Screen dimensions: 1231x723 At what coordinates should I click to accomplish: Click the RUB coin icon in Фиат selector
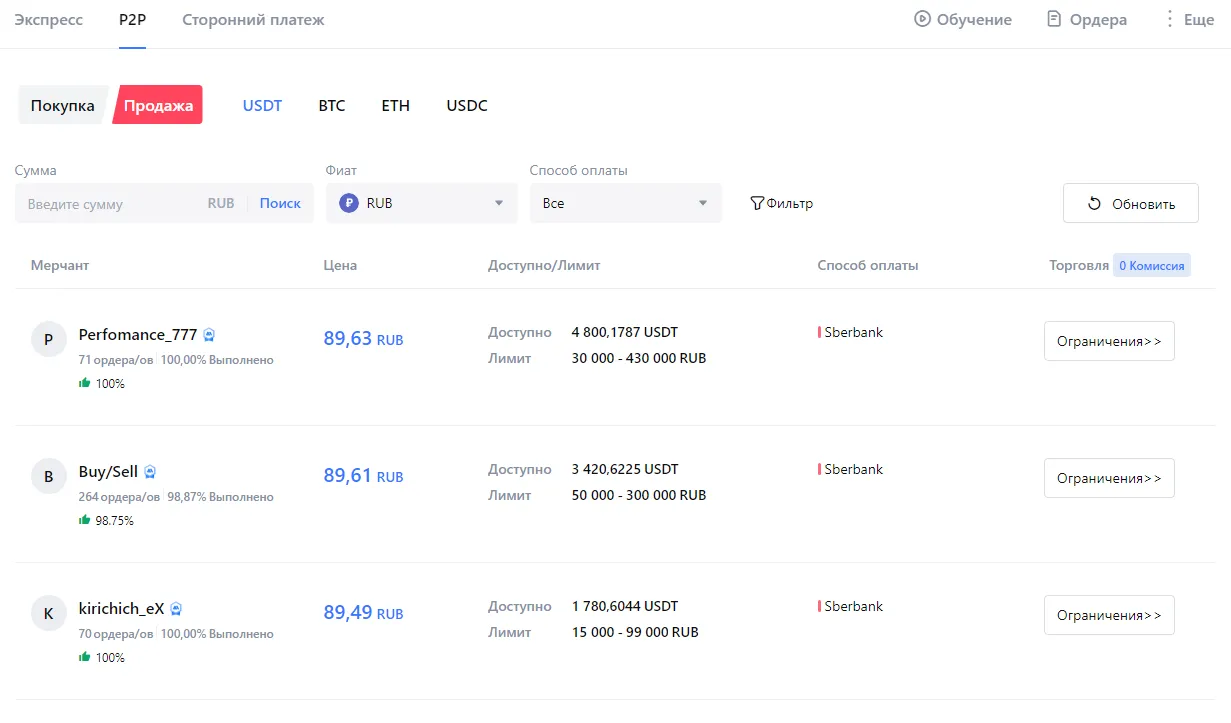[348, 202]
